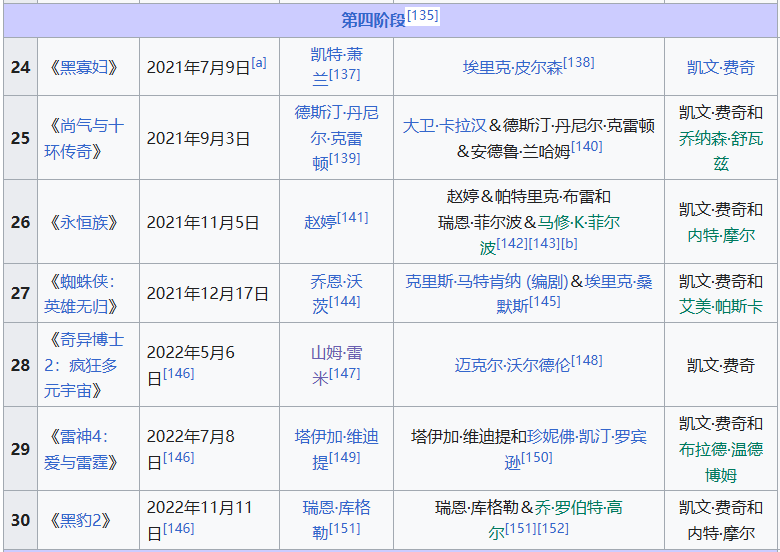
Task: Click the 第四阶段 header link
Action: (373, 19)
